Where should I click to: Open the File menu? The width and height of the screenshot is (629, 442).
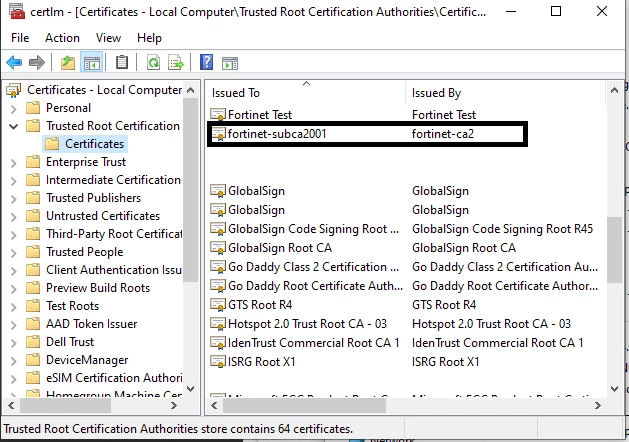click(20, 38)
